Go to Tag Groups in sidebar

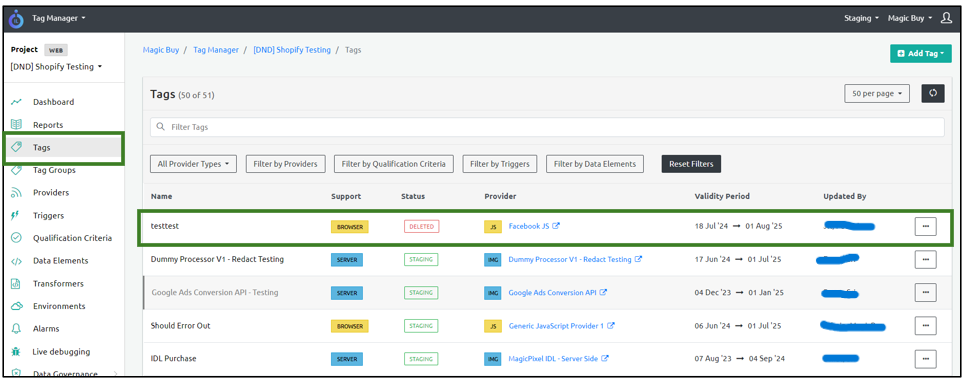click(x=54, y=170)
